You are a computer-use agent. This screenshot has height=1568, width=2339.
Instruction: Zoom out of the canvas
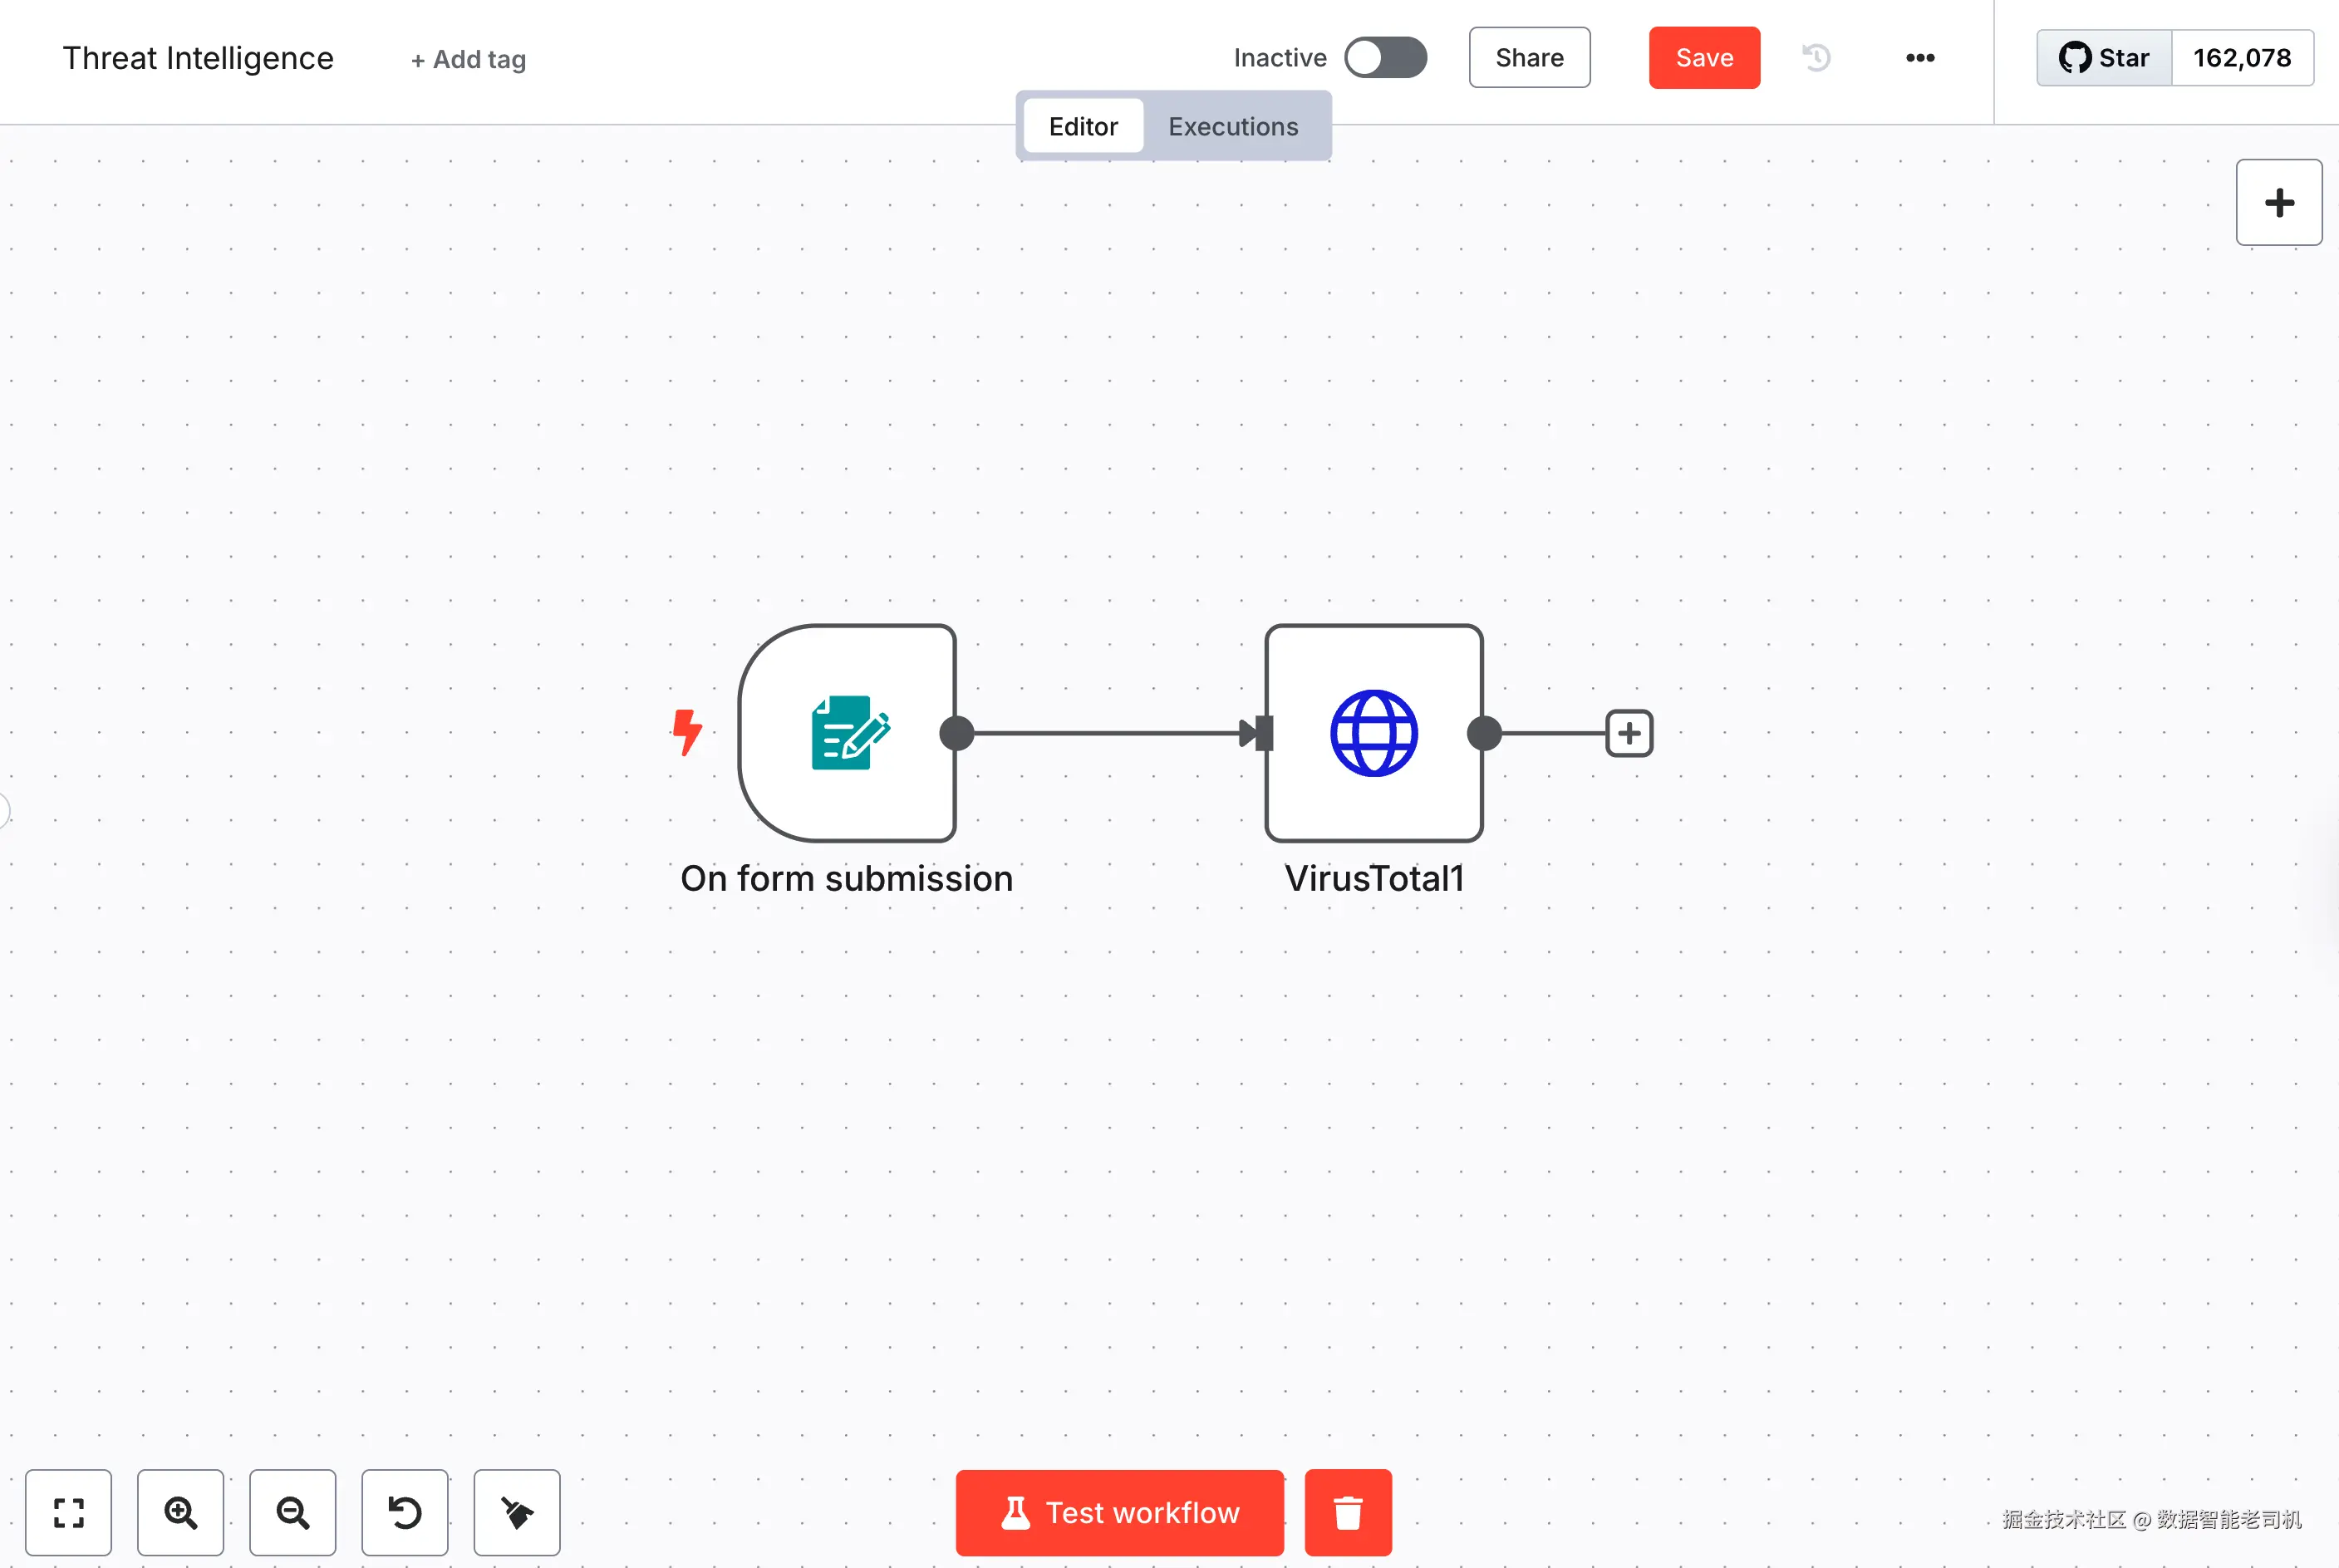tap(292, 1512)
